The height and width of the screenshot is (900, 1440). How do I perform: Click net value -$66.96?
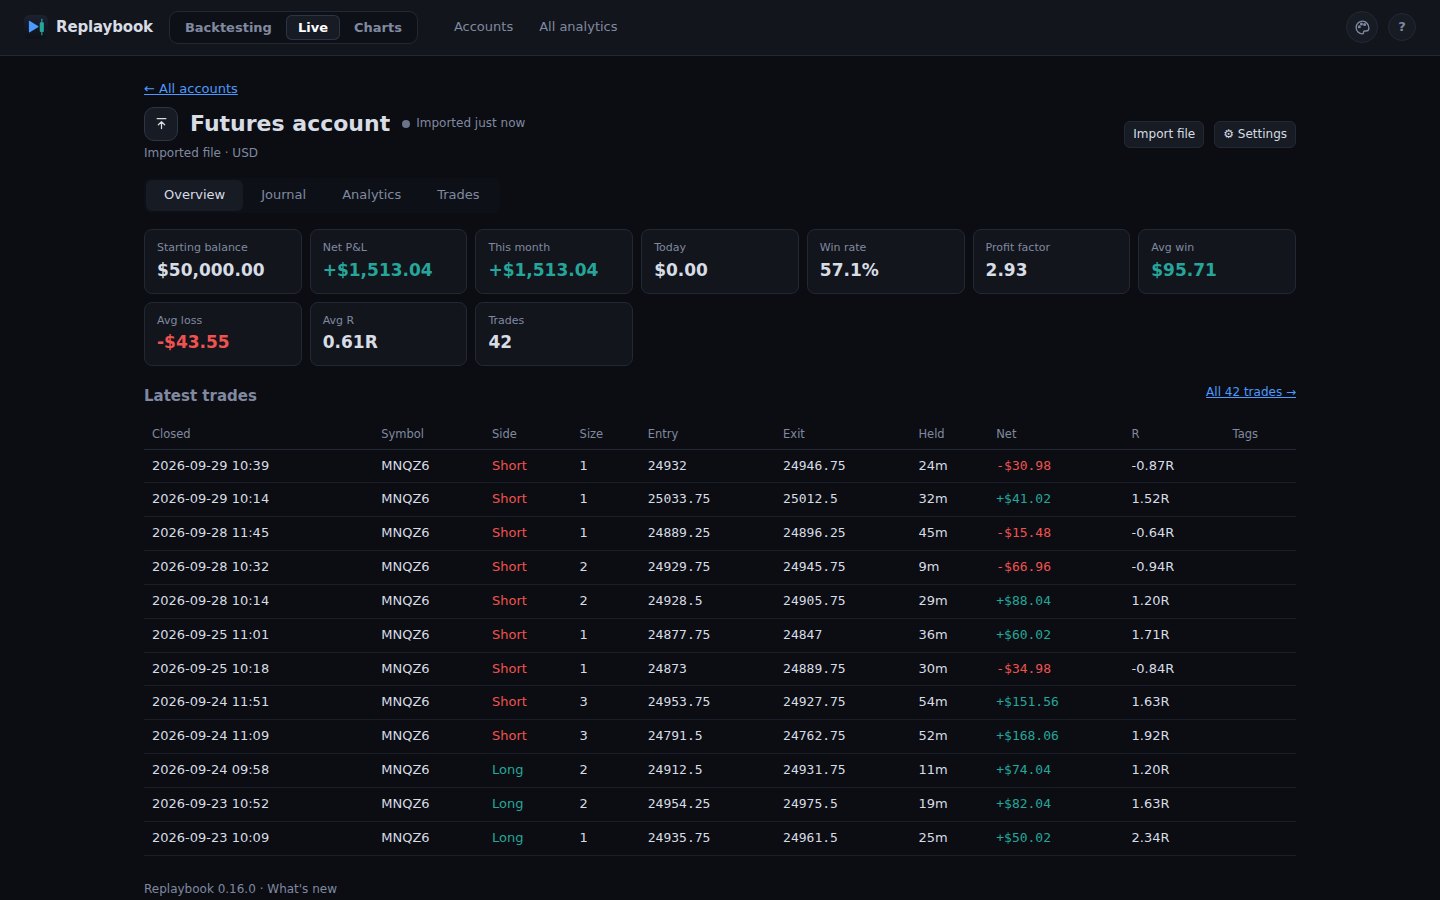tap(1024, 567)
